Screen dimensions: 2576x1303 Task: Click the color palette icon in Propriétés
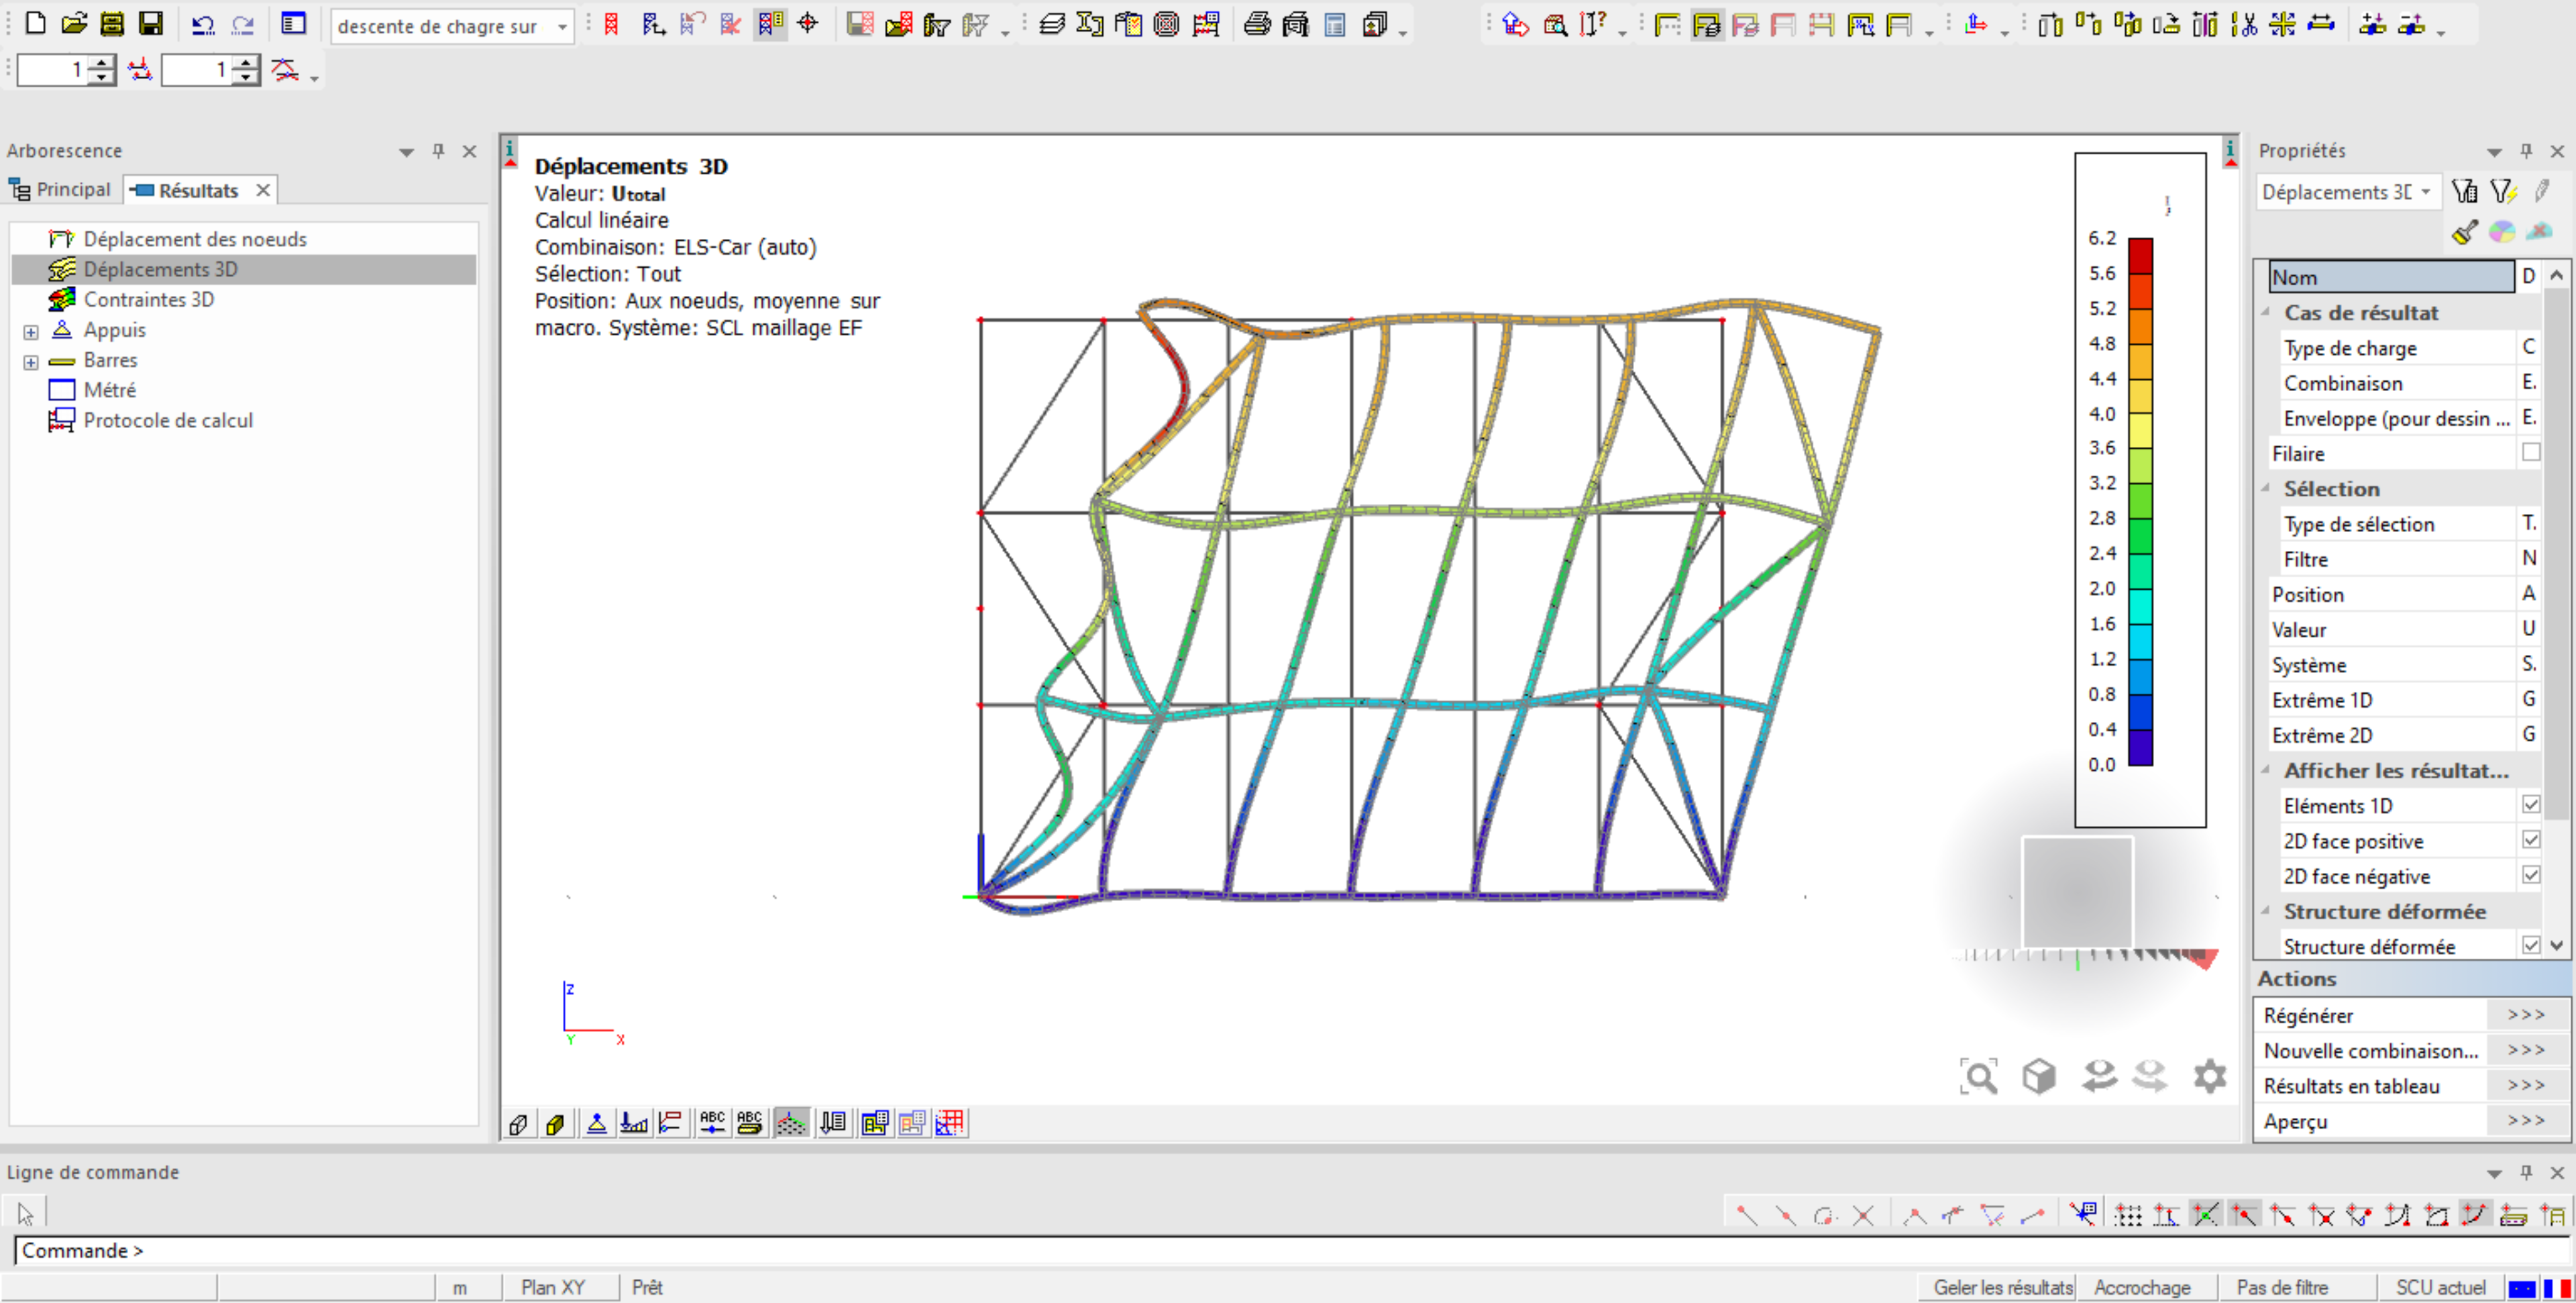coord(2502,232)
